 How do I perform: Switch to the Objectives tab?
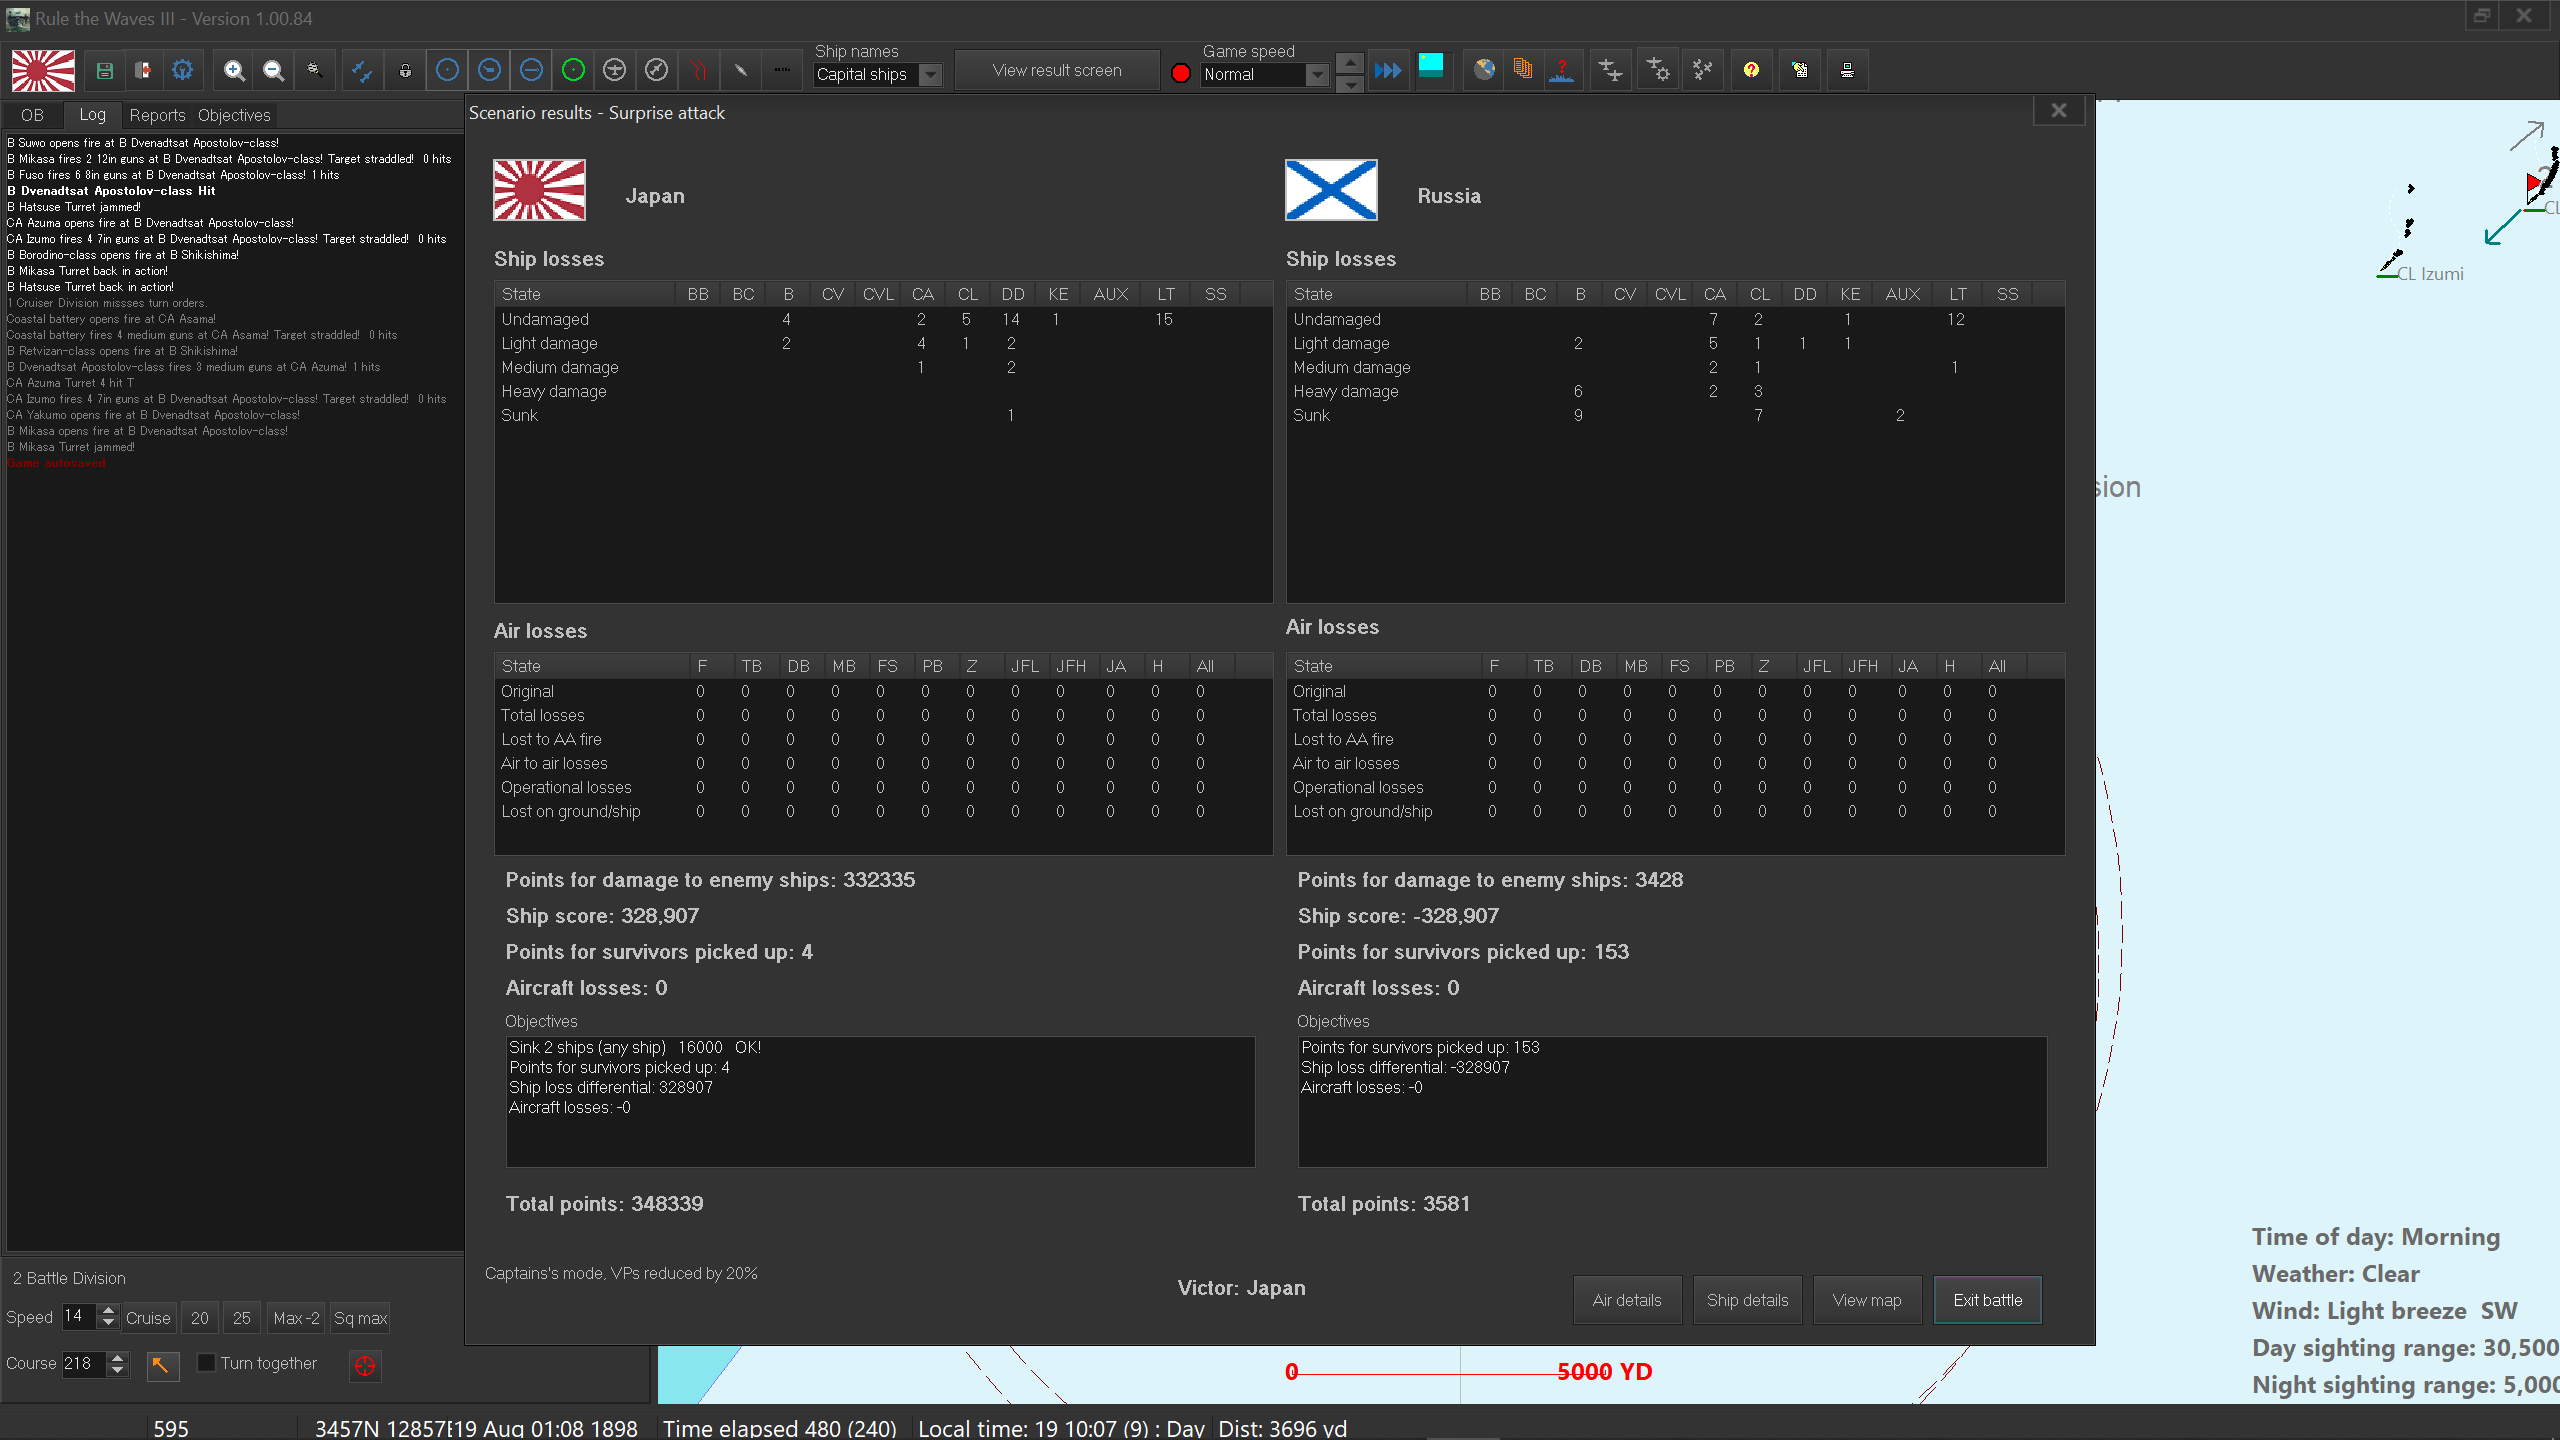click(x=234, y=115)
